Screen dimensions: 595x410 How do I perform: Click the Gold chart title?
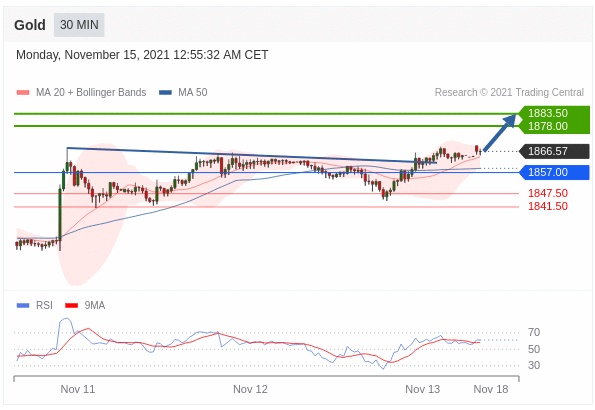tap(30, 25)
